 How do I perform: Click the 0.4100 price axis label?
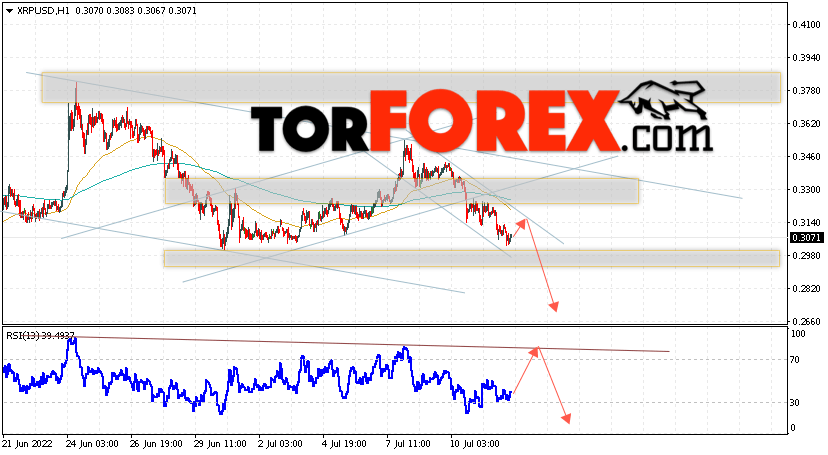point(806,24)
